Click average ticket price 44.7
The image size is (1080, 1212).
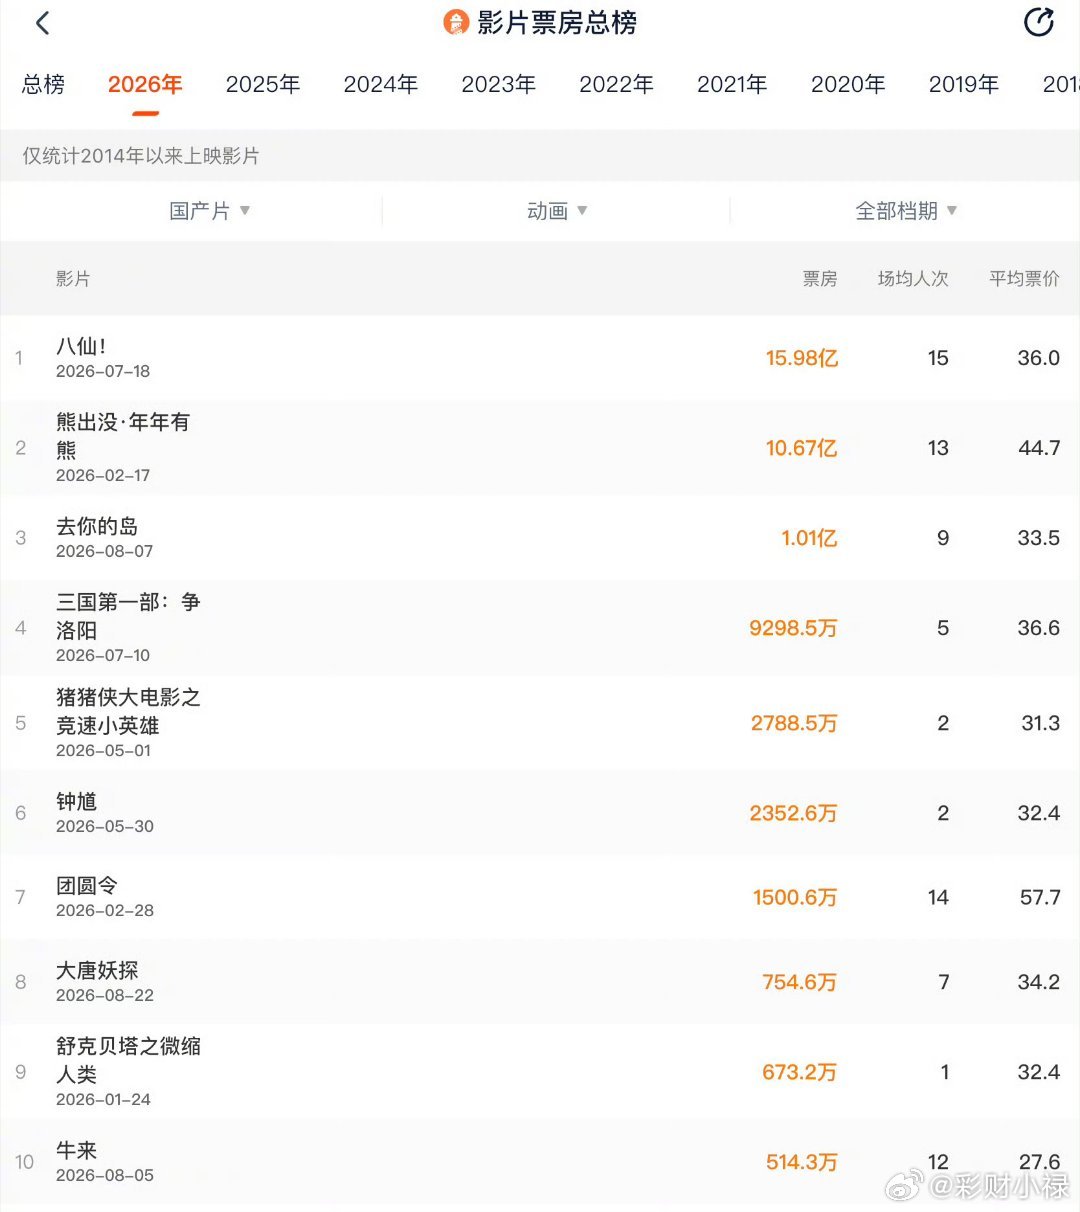click(x=1039, y=448)
